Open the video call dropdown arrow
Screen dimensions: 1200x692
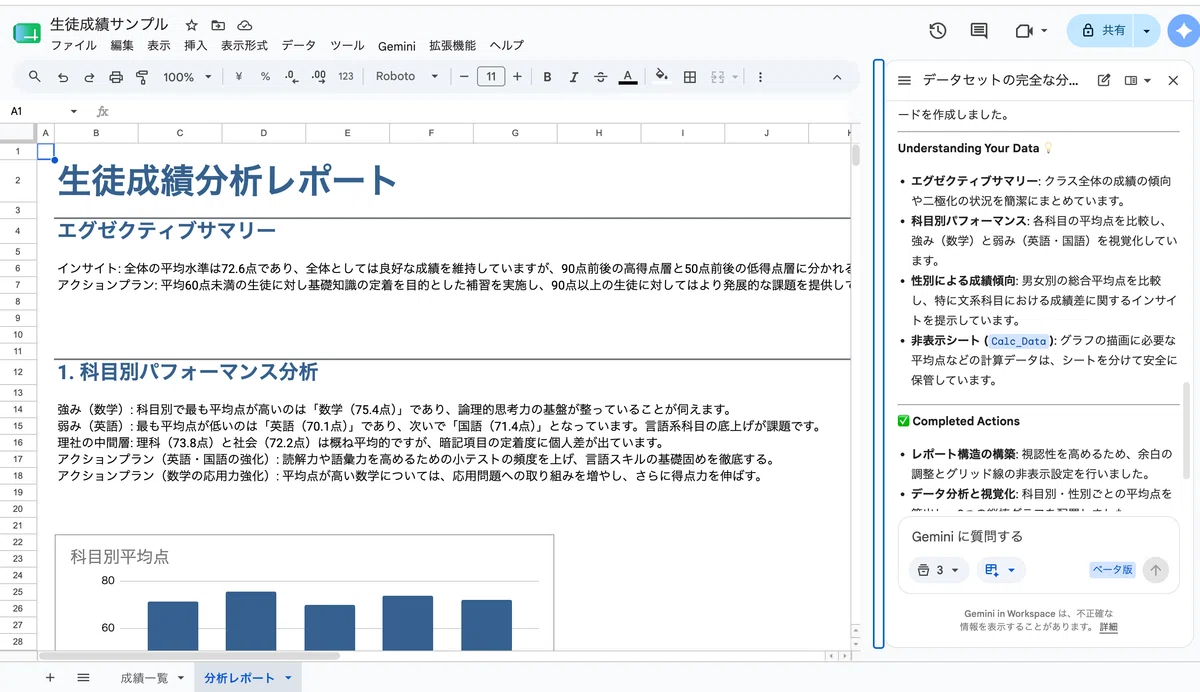1044,31
